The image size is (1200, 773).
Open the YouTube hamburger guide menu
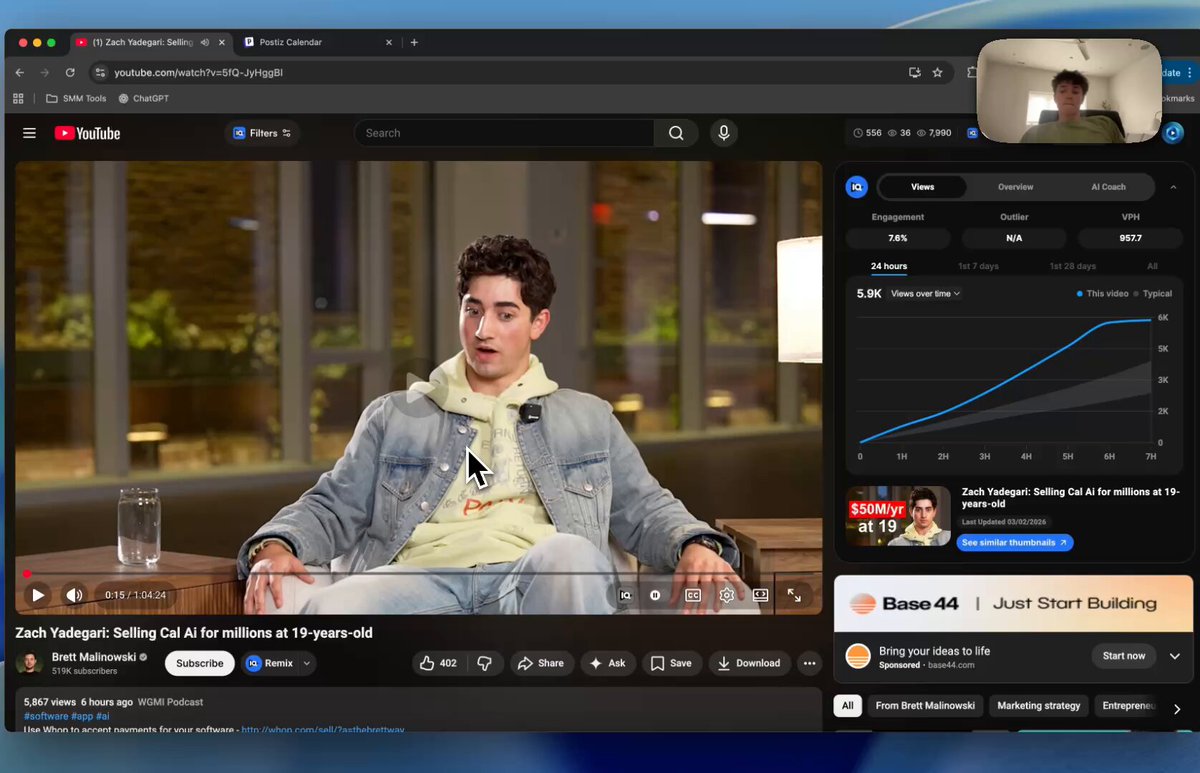(29, 133)
